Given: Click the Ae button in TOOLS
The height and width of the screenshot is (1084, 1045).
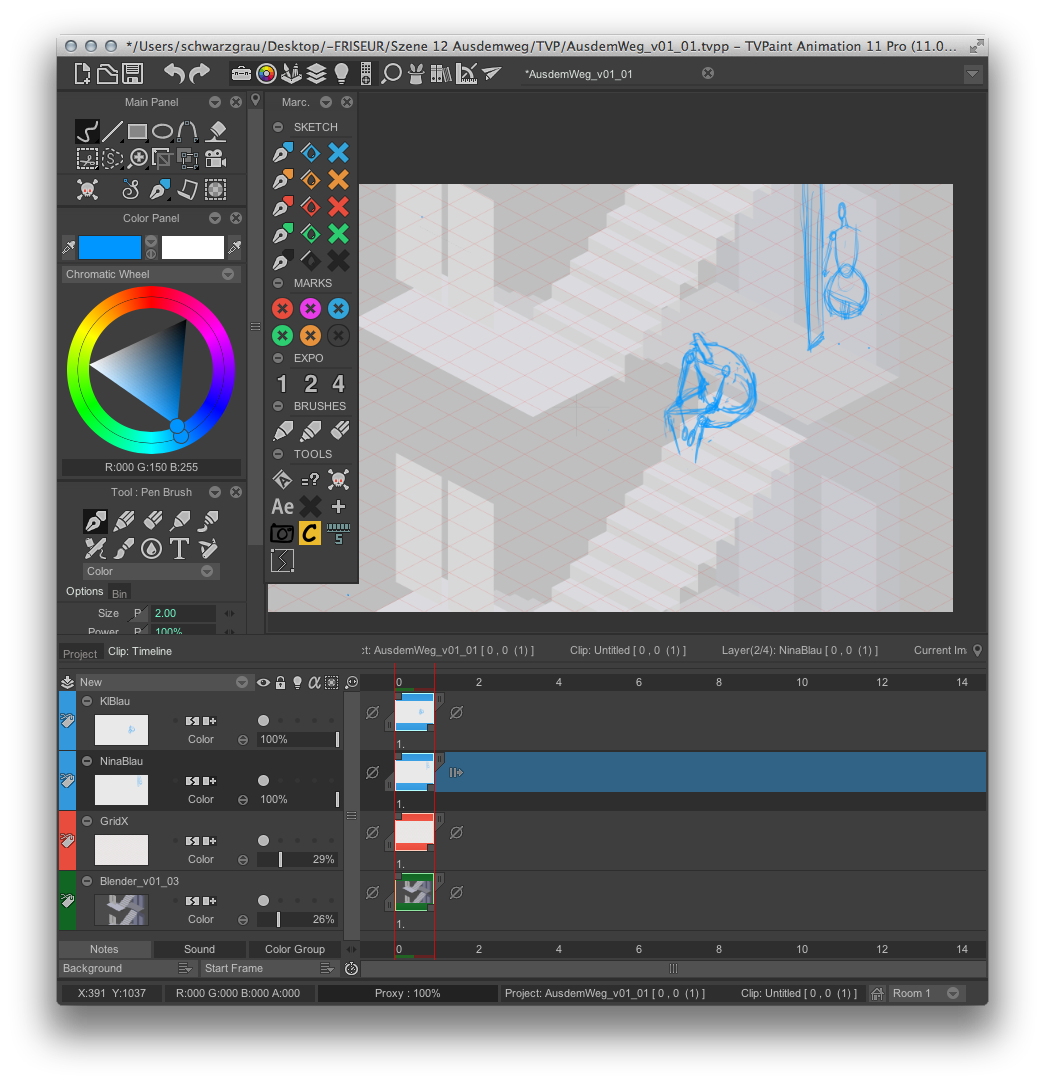Looking at the screenshot, I should pyautogui.click(x=282, y=507).
